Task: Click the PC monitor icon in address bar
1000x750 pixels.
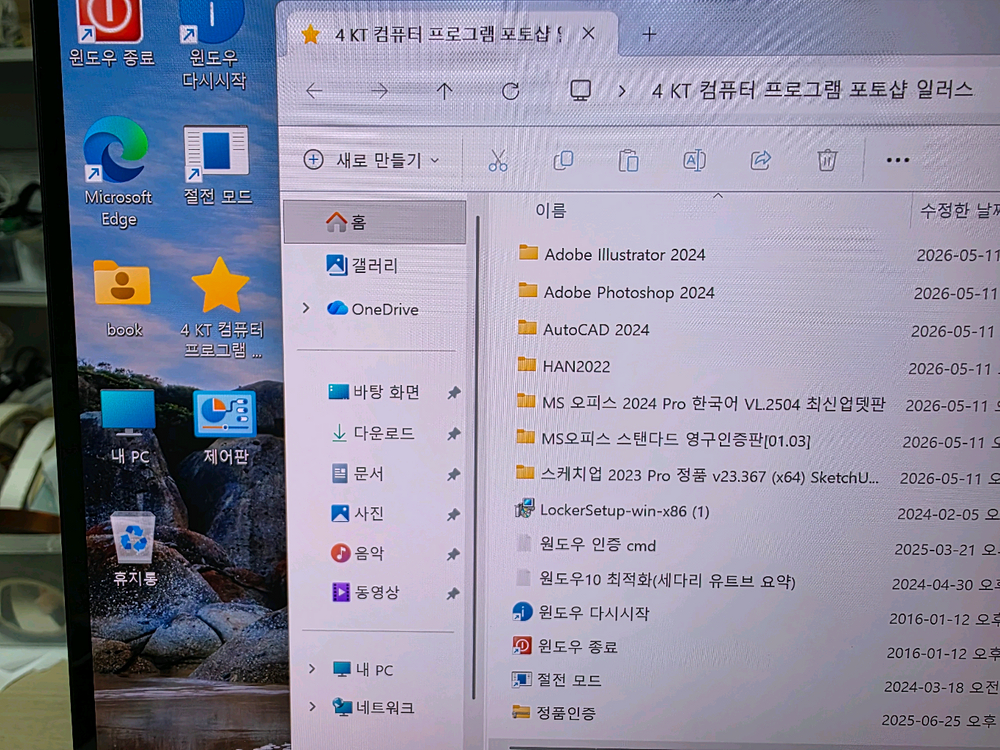Action: [x=580, y=91]
